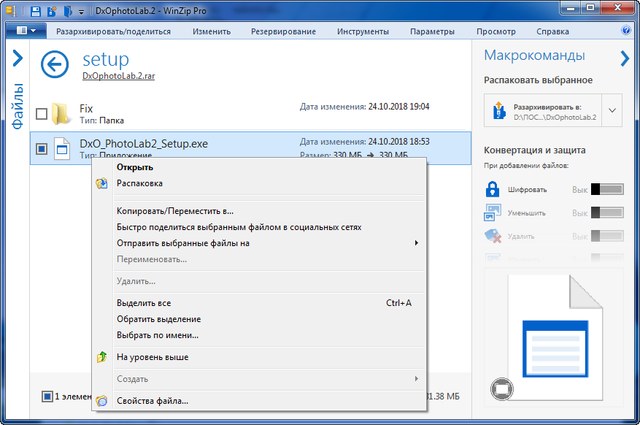Click the DxOphotoLab.2.rar archive link
The image size is (640, 425).
(x=118, y=76)
